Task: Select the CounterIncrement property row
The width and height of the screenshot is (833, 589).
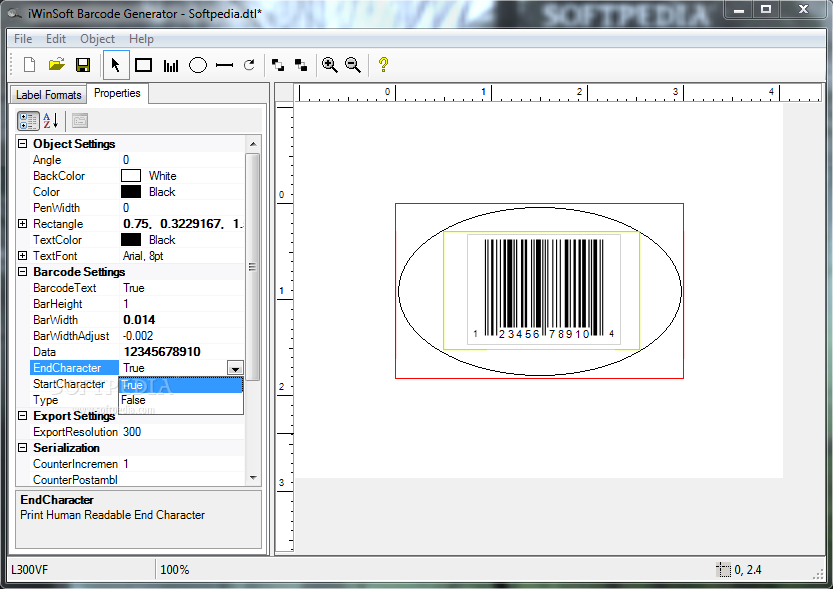Action: 137,464
